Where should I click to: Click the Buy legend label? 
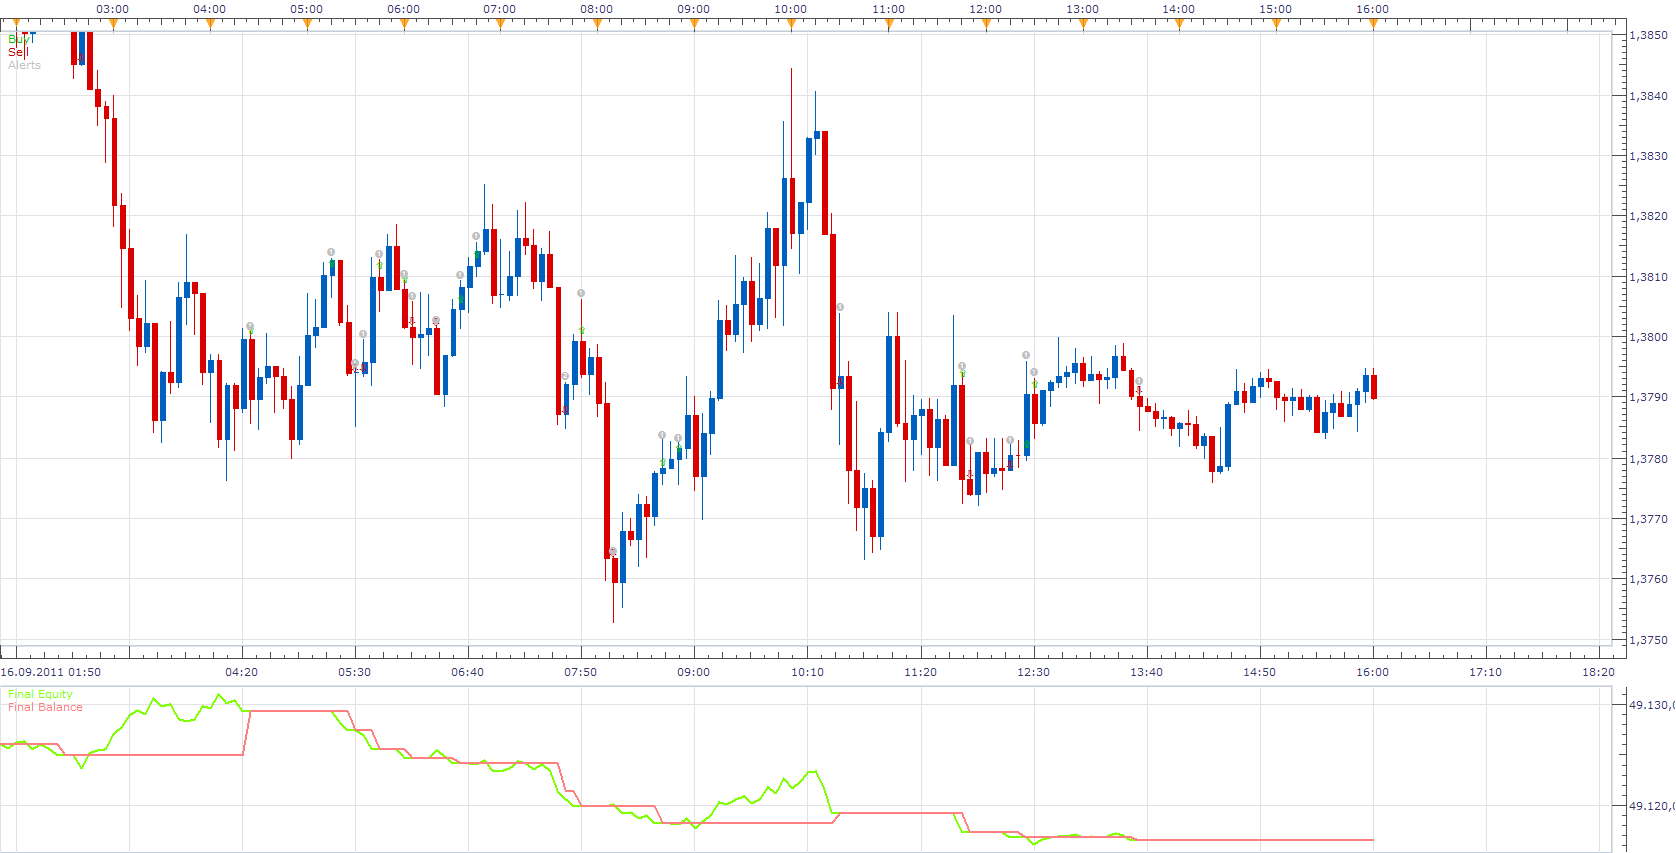(17, 40)
